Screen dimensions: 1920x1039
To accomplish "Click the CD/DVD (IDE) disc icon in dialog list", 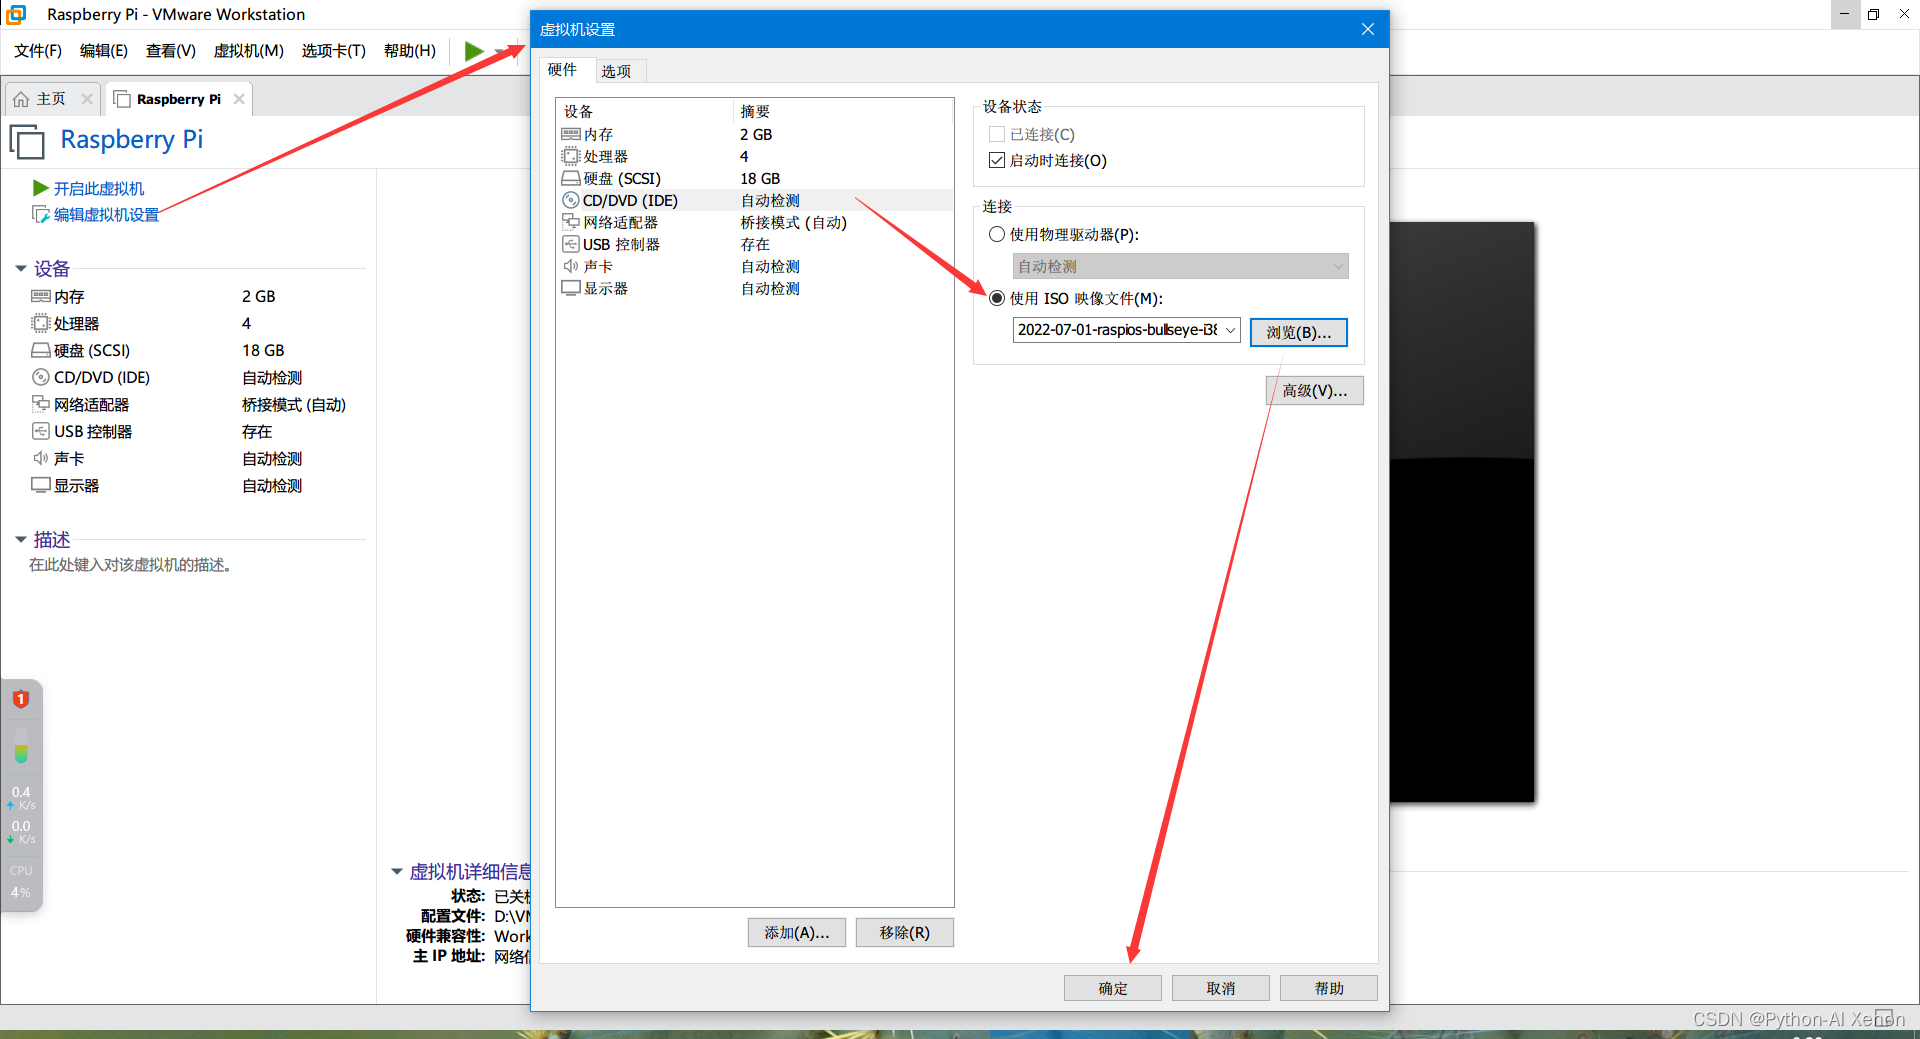I will (x=571, y=200).
